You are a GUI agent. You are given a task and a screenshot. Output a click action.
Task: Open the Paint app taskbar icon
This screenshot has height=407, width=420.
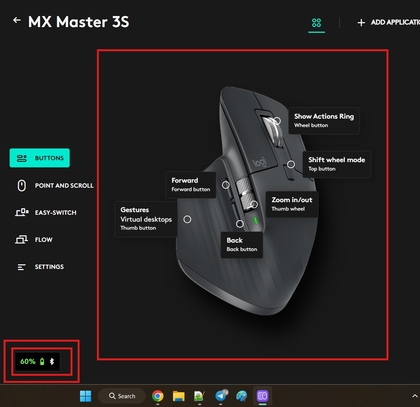click(242, 396)
